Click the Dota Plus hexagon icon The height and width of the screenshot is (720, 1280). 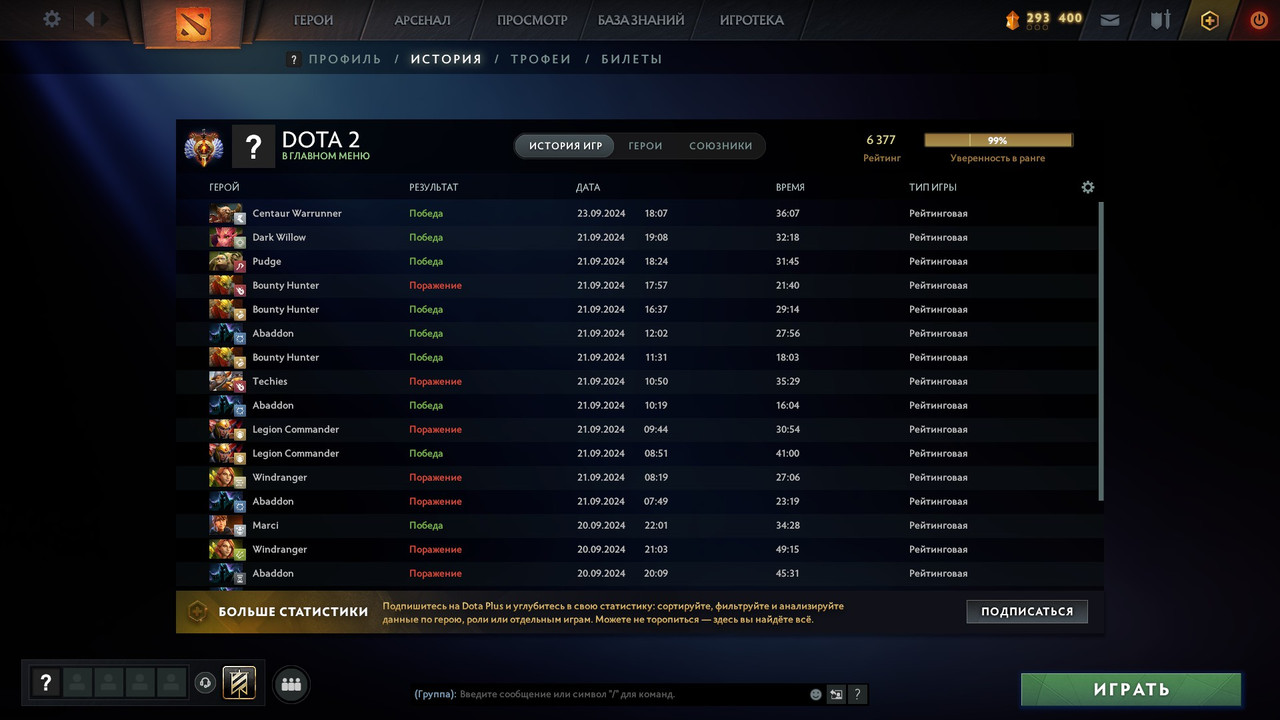pyautogui.click(x=1210, y=19)
